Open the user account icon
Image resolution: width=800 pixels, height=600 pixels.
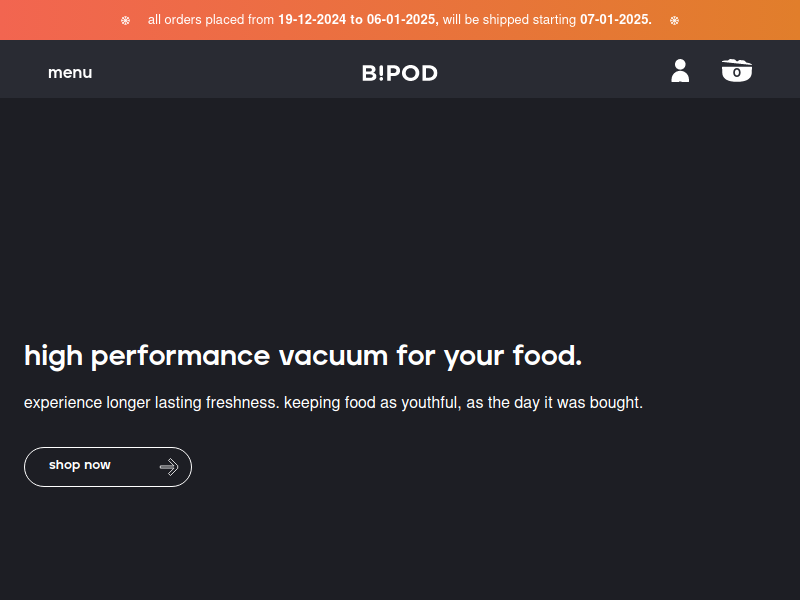[680, 71]
